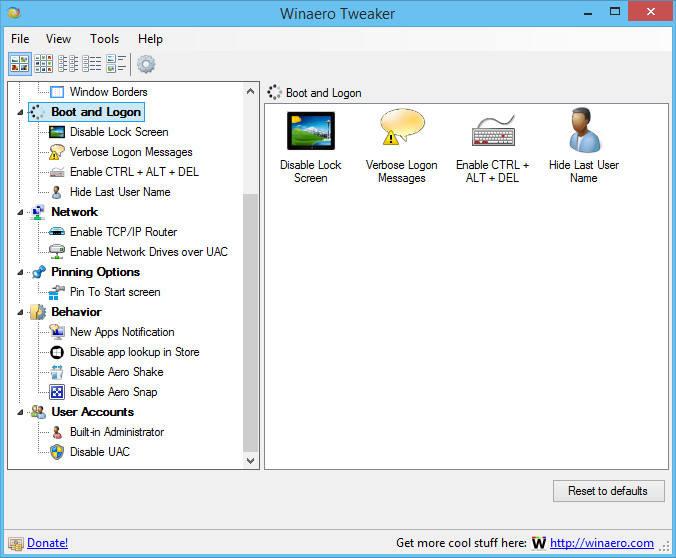Click Disable Lock Screen tree icon
Screen dimensions: 676x558
coord(56,132)
